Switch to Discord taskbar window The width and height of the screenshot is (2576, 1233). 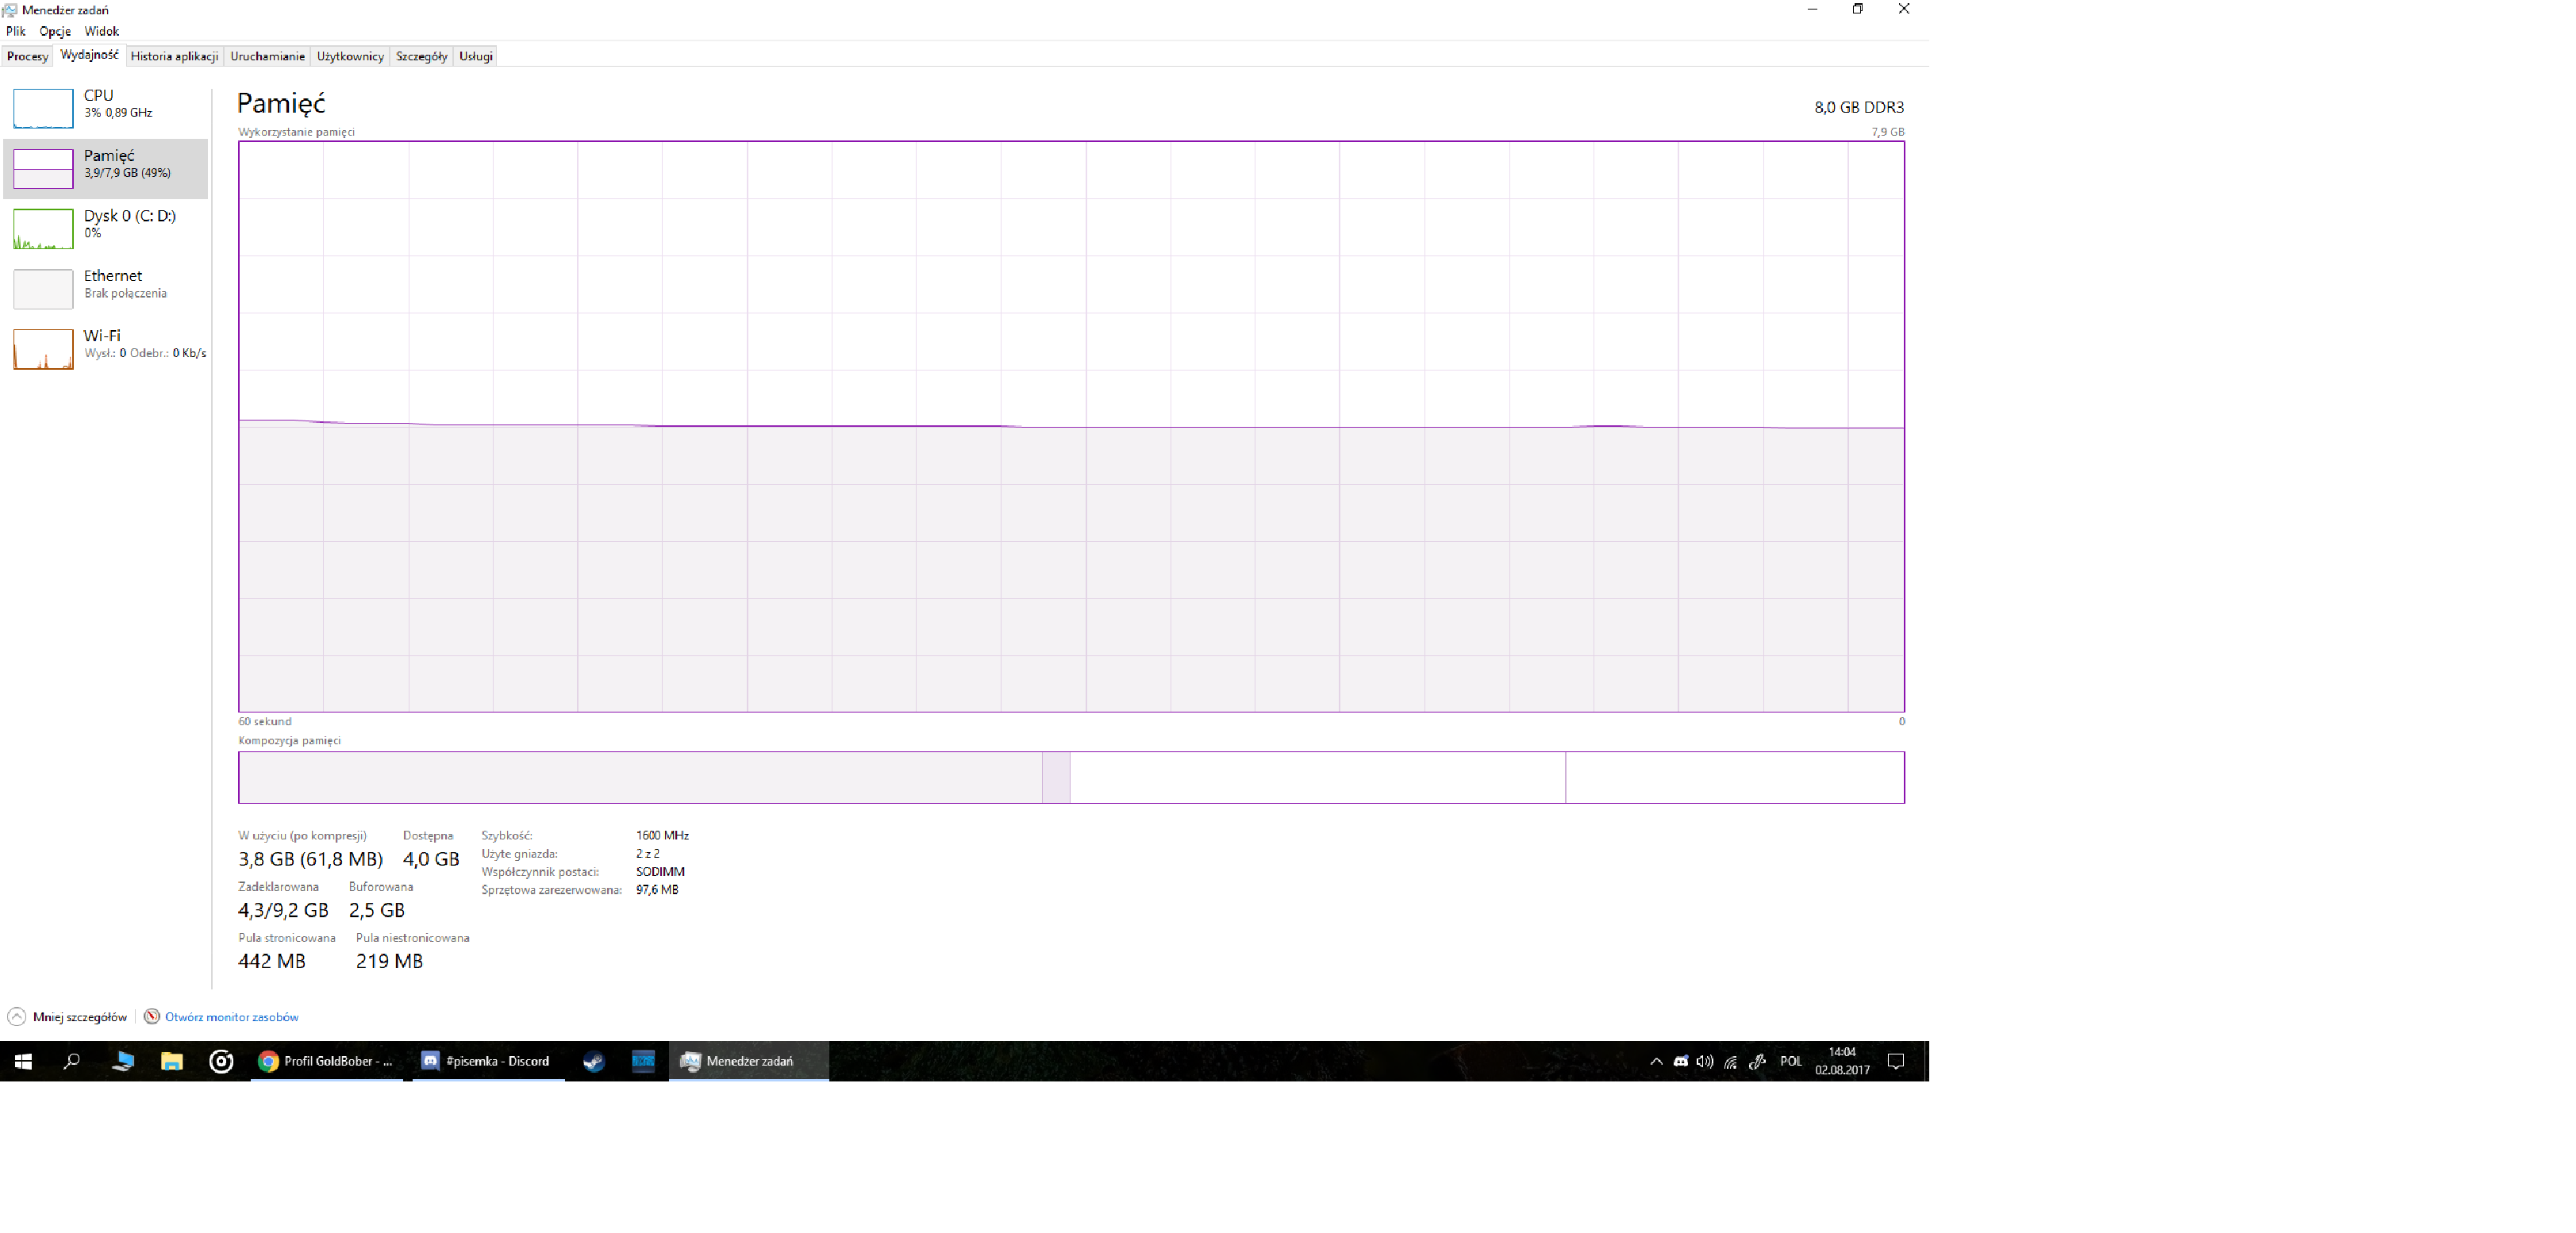(x=486, y=1061)
